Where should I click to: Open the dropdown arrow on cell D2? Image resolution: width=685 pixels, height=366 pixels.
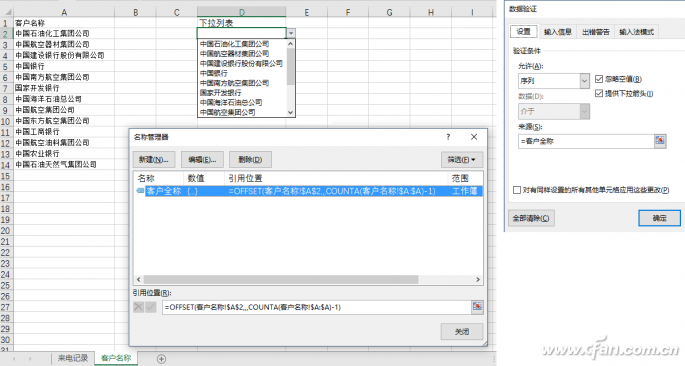(291, 33)
